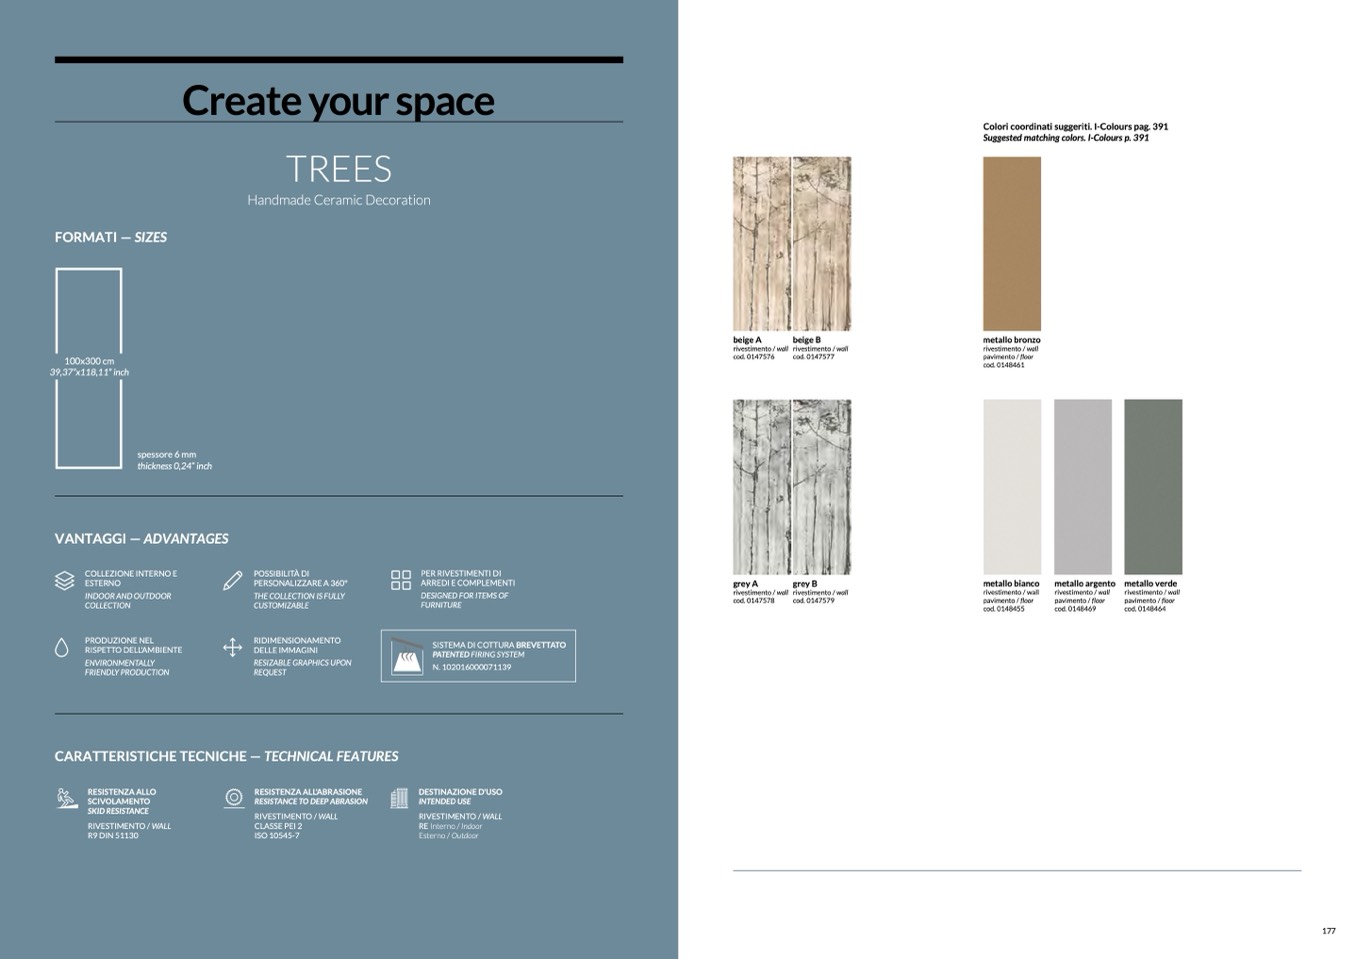This screenshot has width=1356, height=959.
Task: Pick the metallo argento grey swatch
Action: 1082,486
